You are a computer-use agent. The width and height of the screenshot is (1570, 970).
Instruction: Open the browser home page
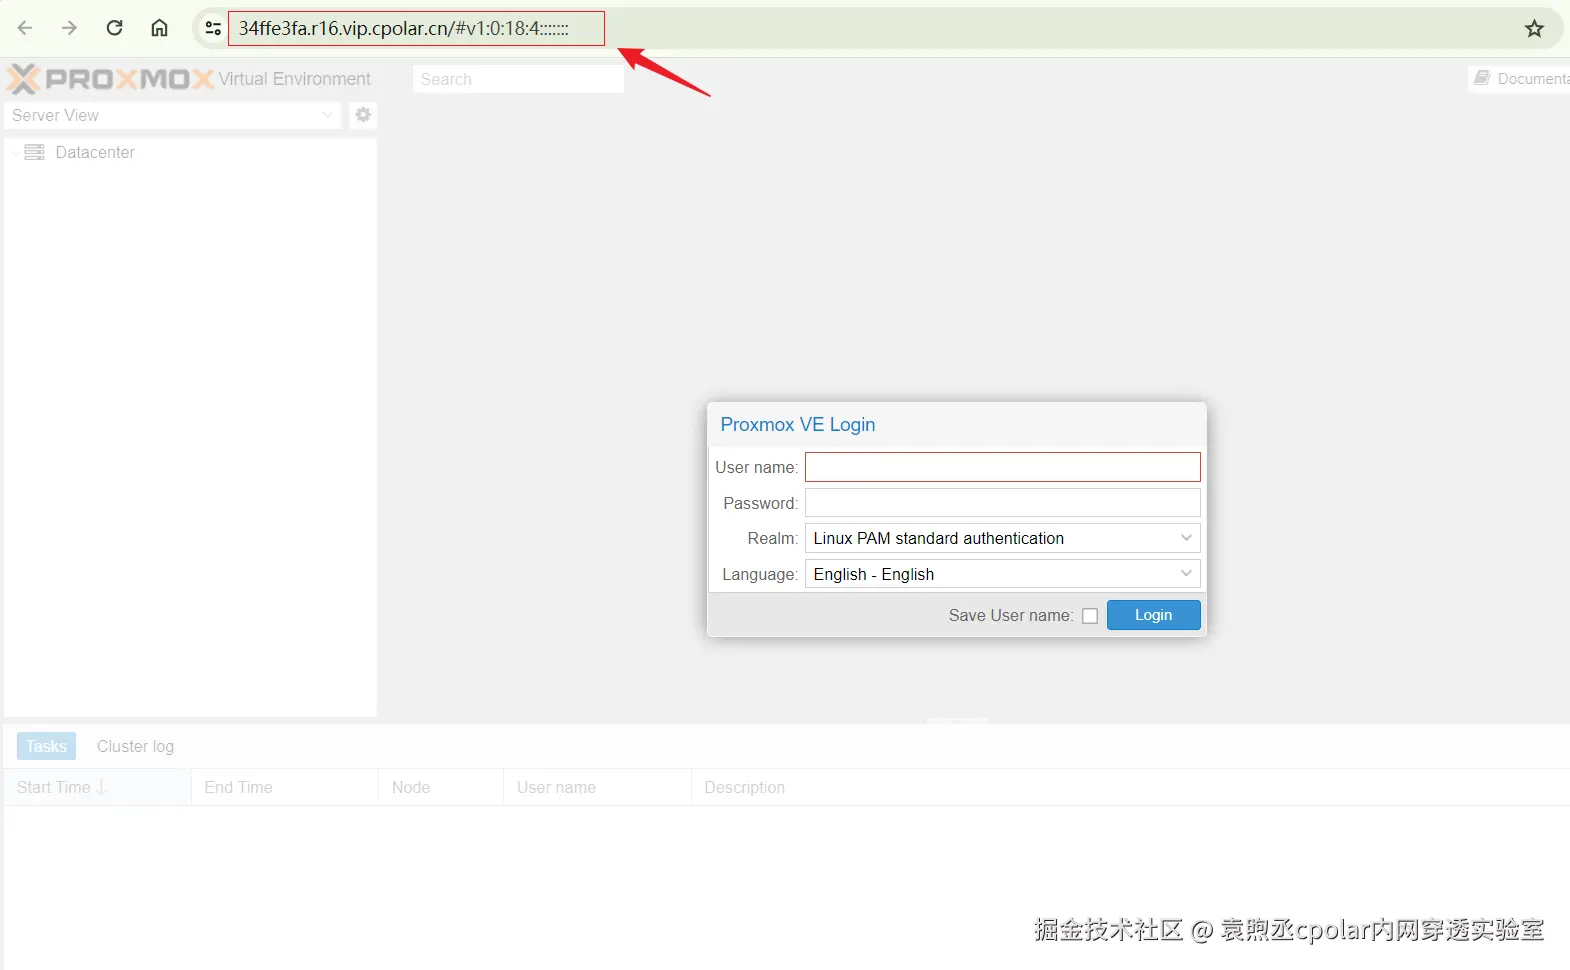pyautogui.click(x=159, y=28)
